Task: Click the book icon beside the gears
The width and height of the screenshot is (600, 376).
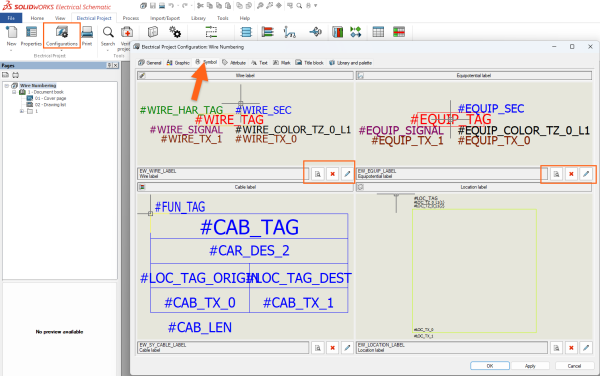Action: [x=153, y=32]
